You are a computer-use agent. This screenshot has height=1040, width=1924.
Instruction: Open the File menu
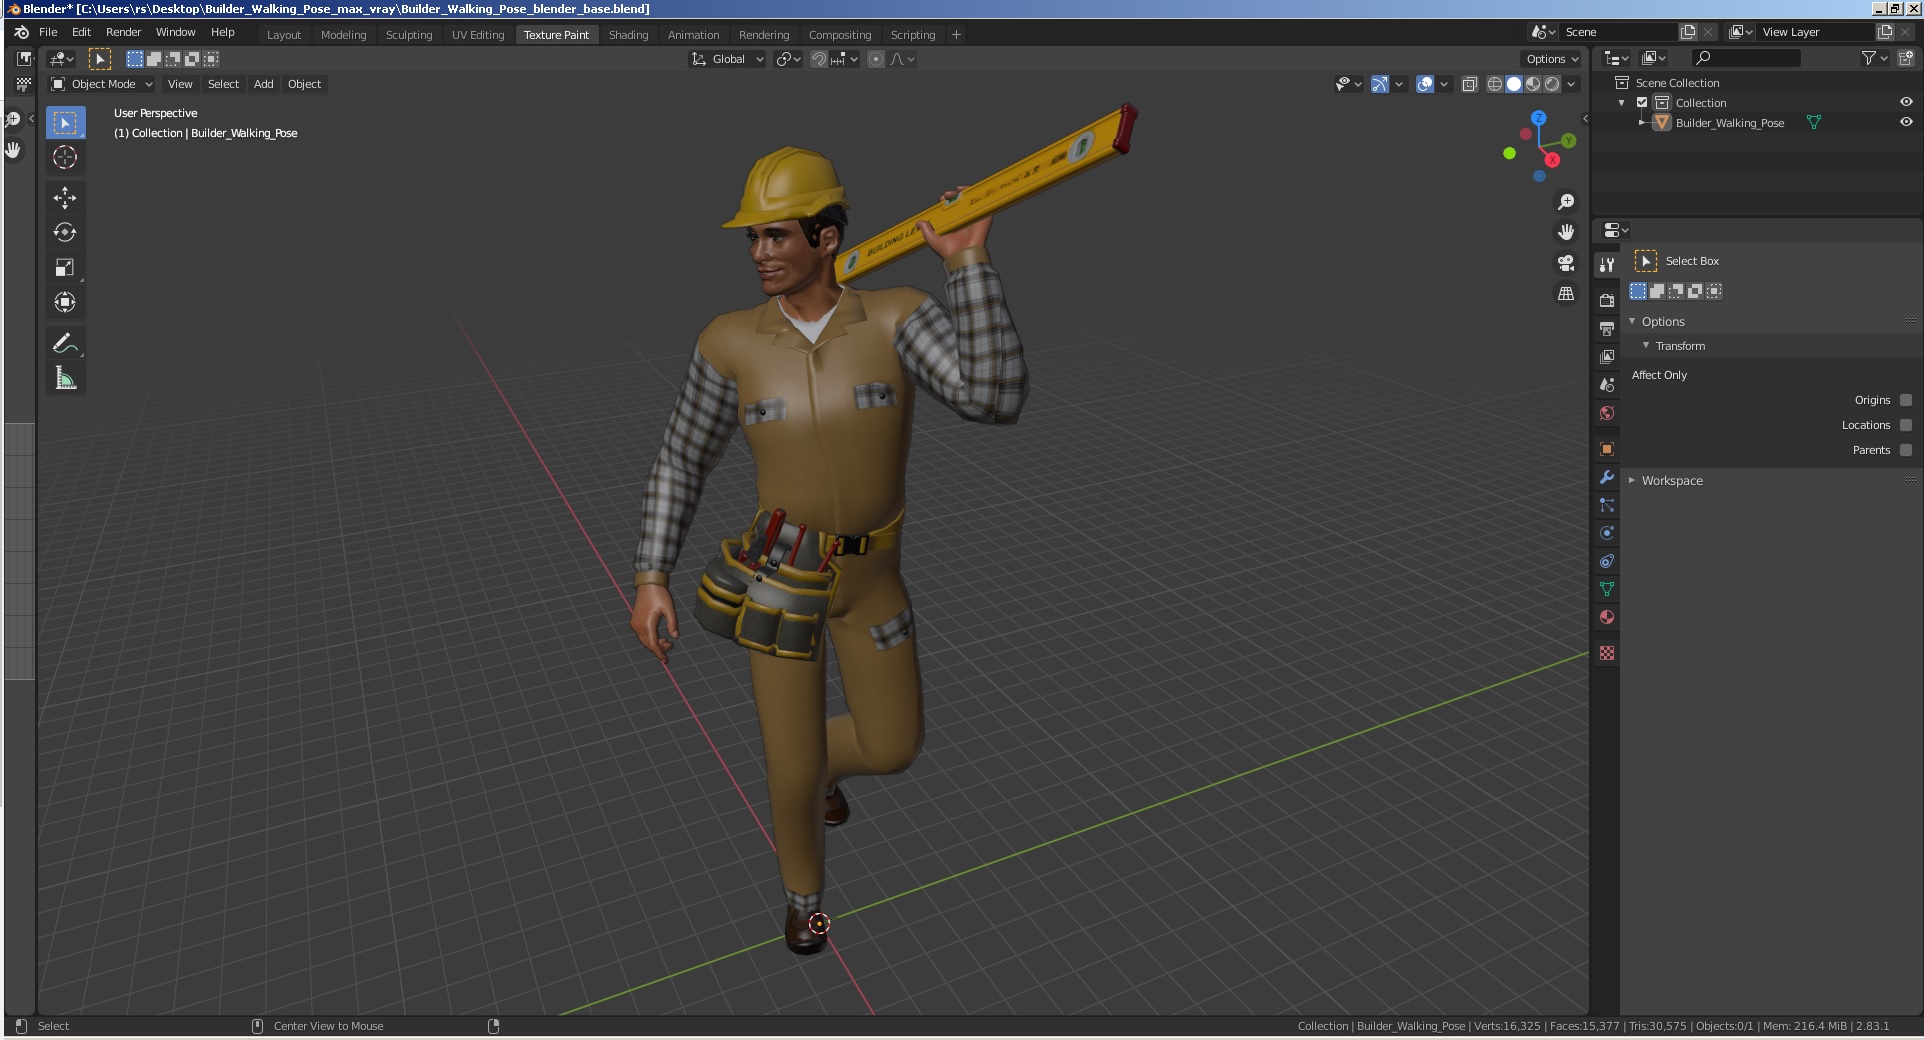48,32
